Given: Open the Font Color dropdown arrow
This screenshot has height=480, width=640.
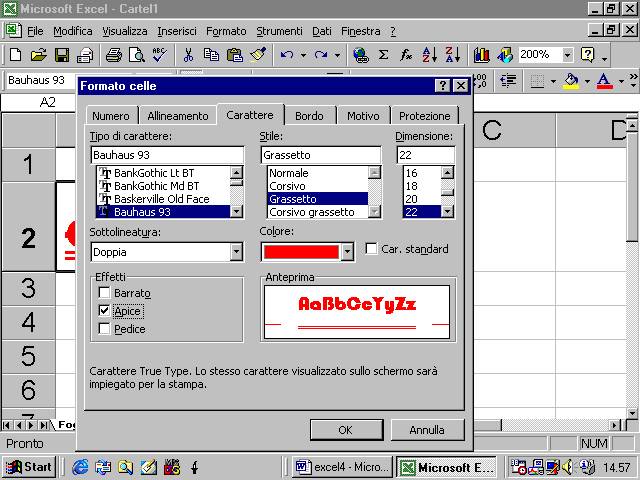Looking at the screenshot, I should coord(621,81).
